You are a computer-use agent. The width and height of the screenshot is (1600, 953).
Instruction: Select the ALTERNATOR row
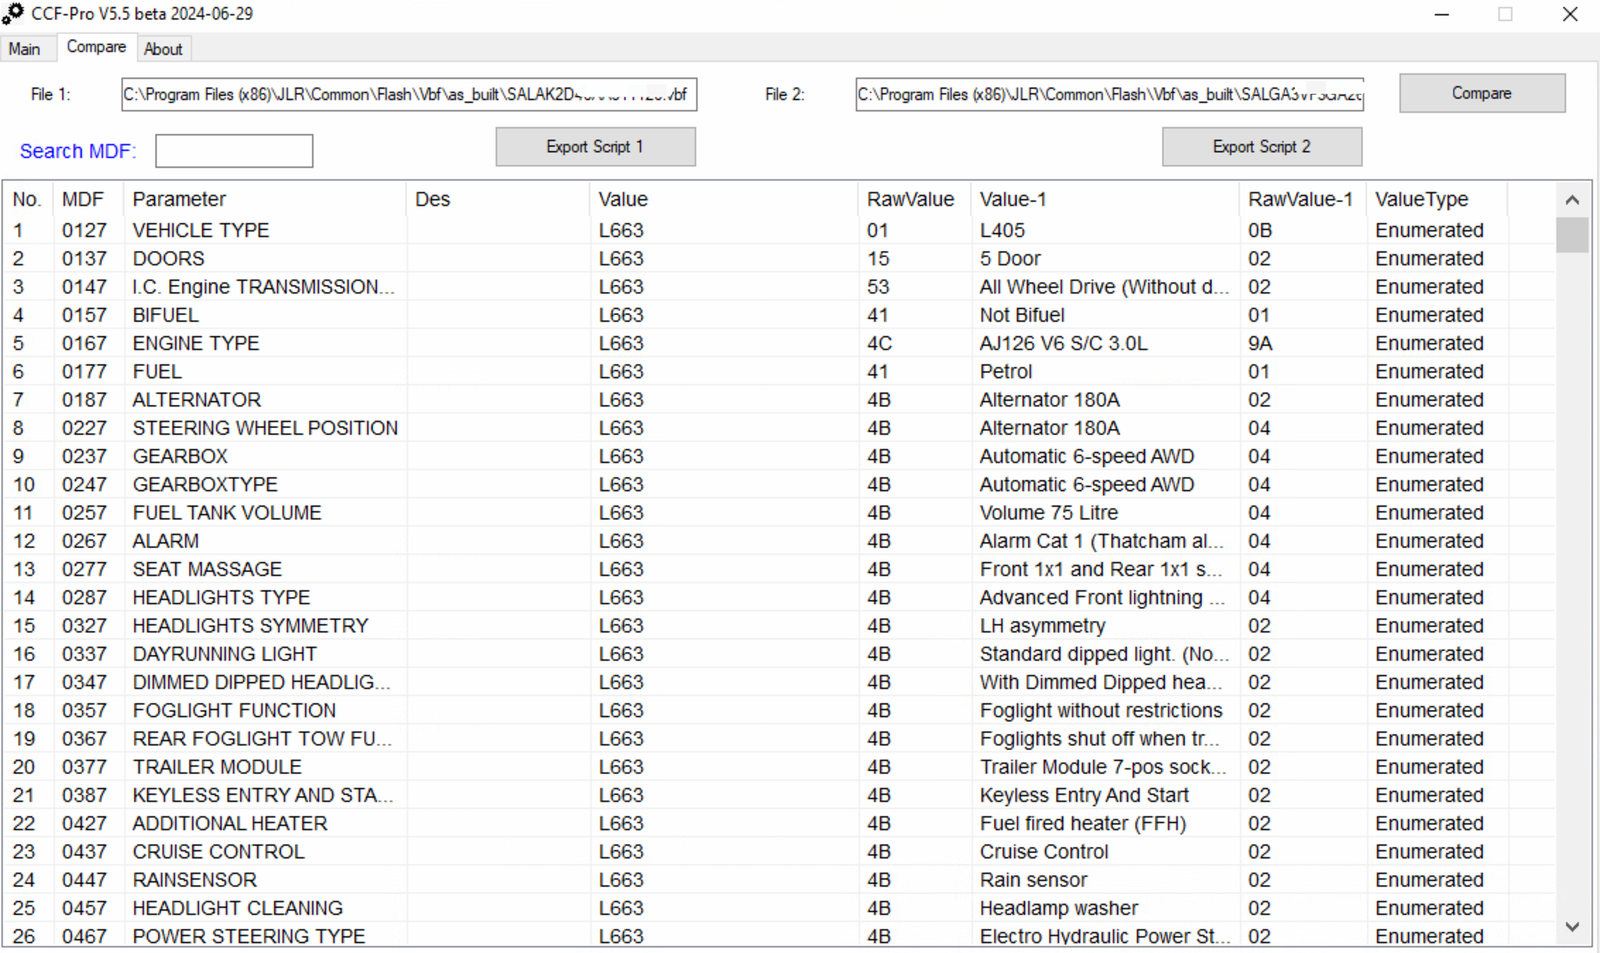(x=778, y=400)
